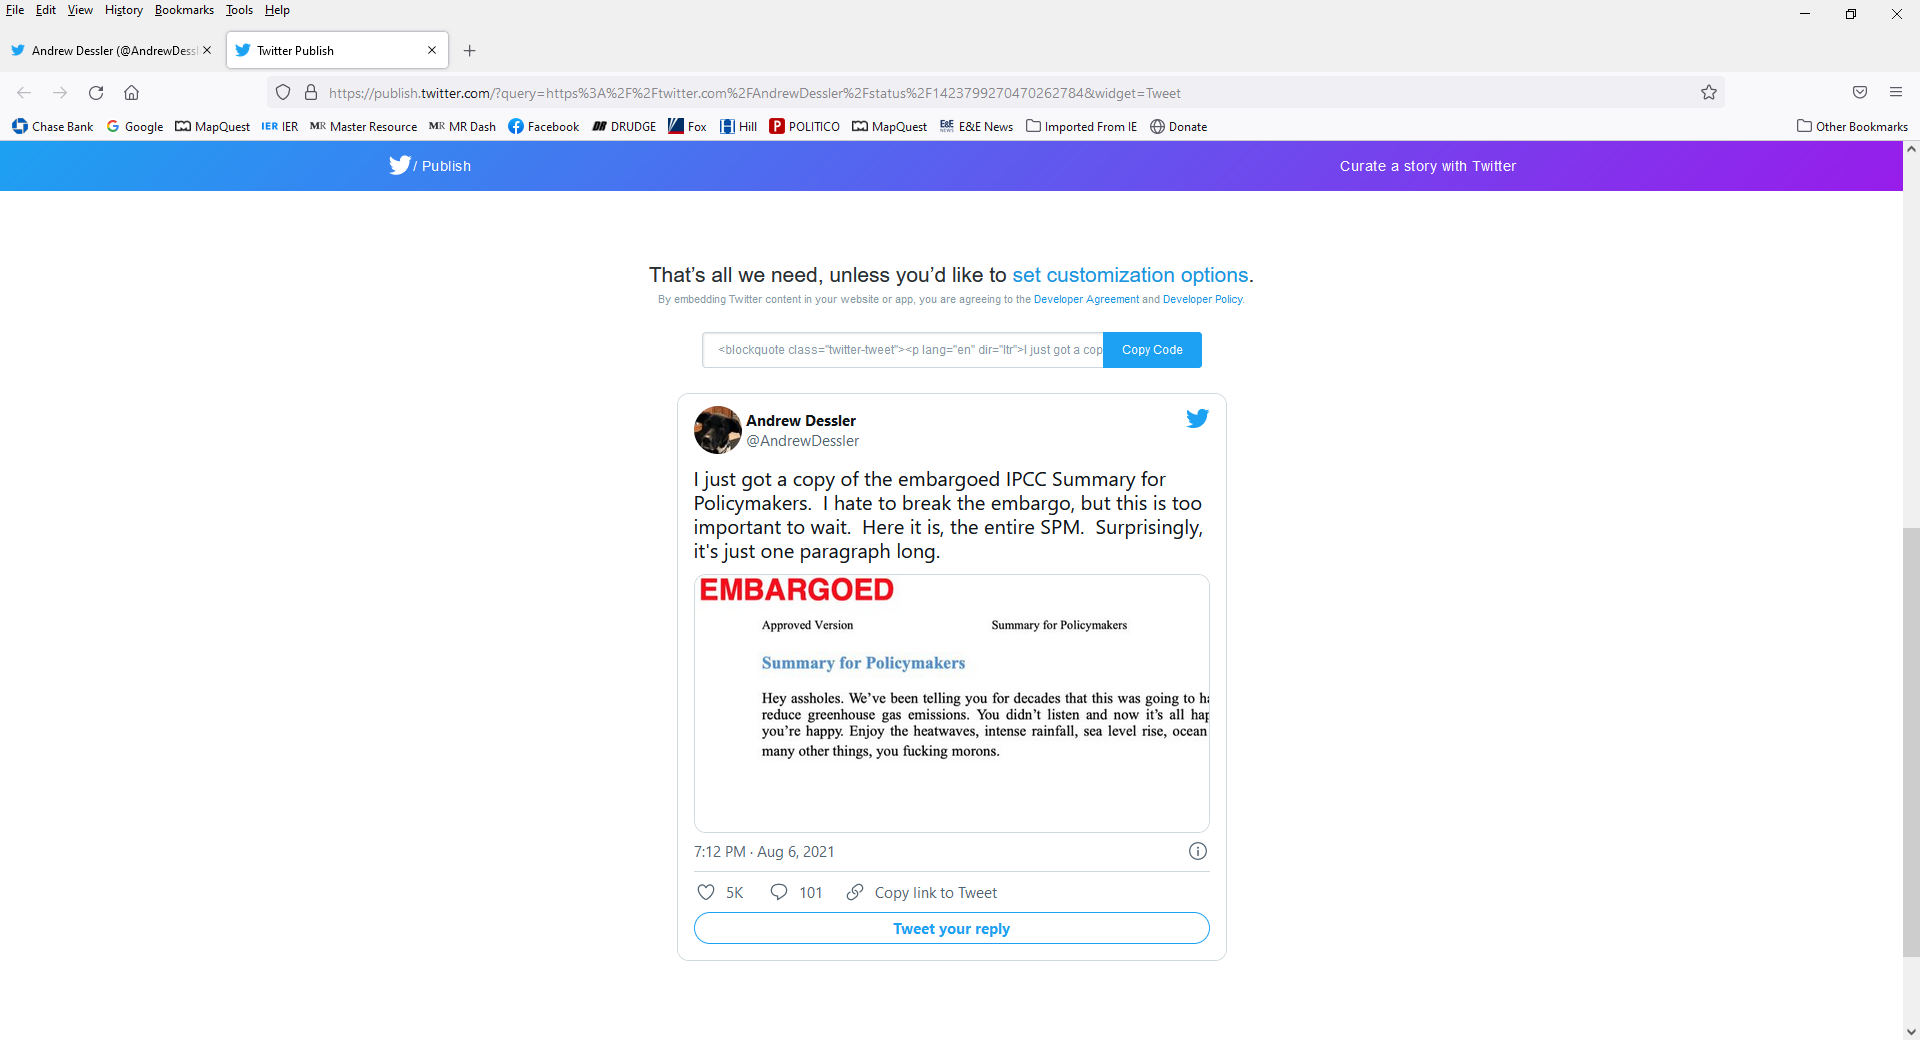Click the Copy Code button
Image resolution: width=1920 pixels, height=1040 pixels.
point(1152,350)
